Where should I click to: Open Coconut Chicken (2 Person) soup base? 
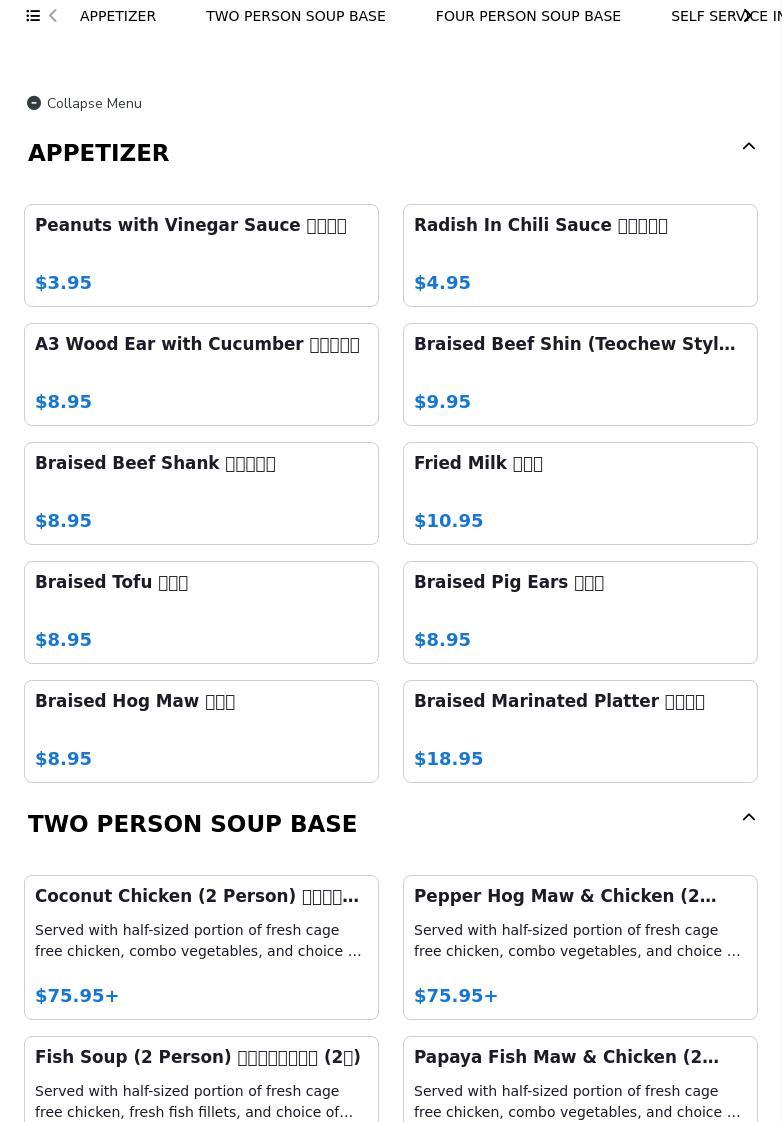click(201, 947)
